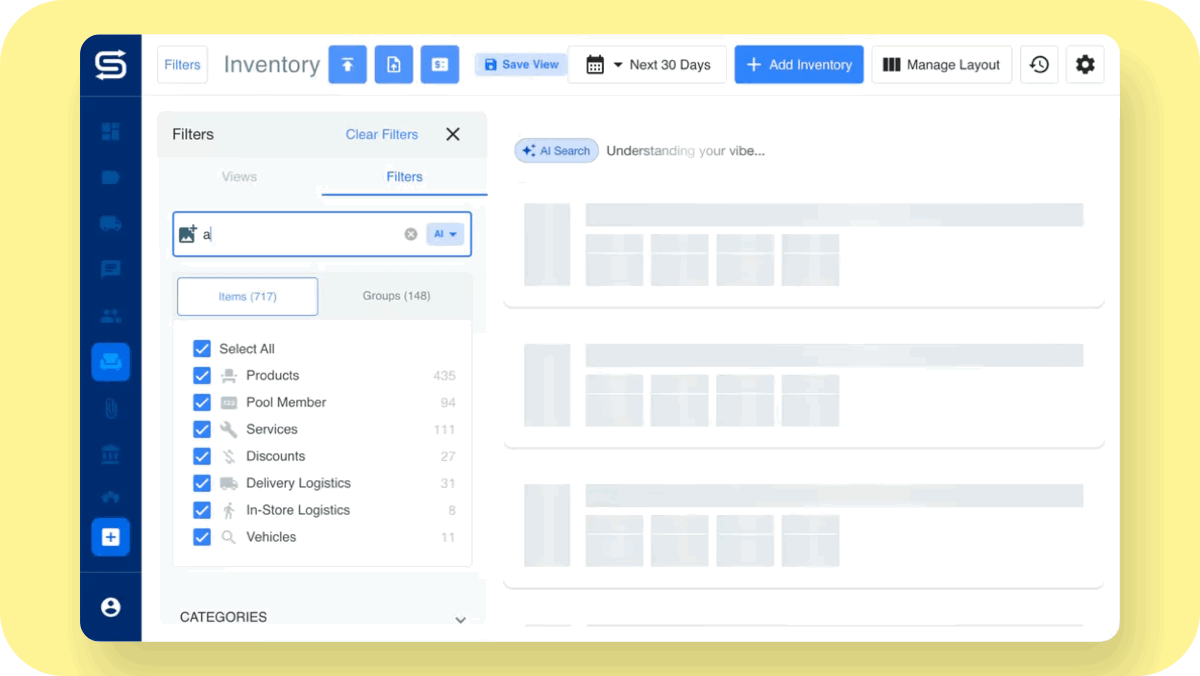Expand the CATEGORIES section
The image size is (1200, 676).
coord(460,620)
